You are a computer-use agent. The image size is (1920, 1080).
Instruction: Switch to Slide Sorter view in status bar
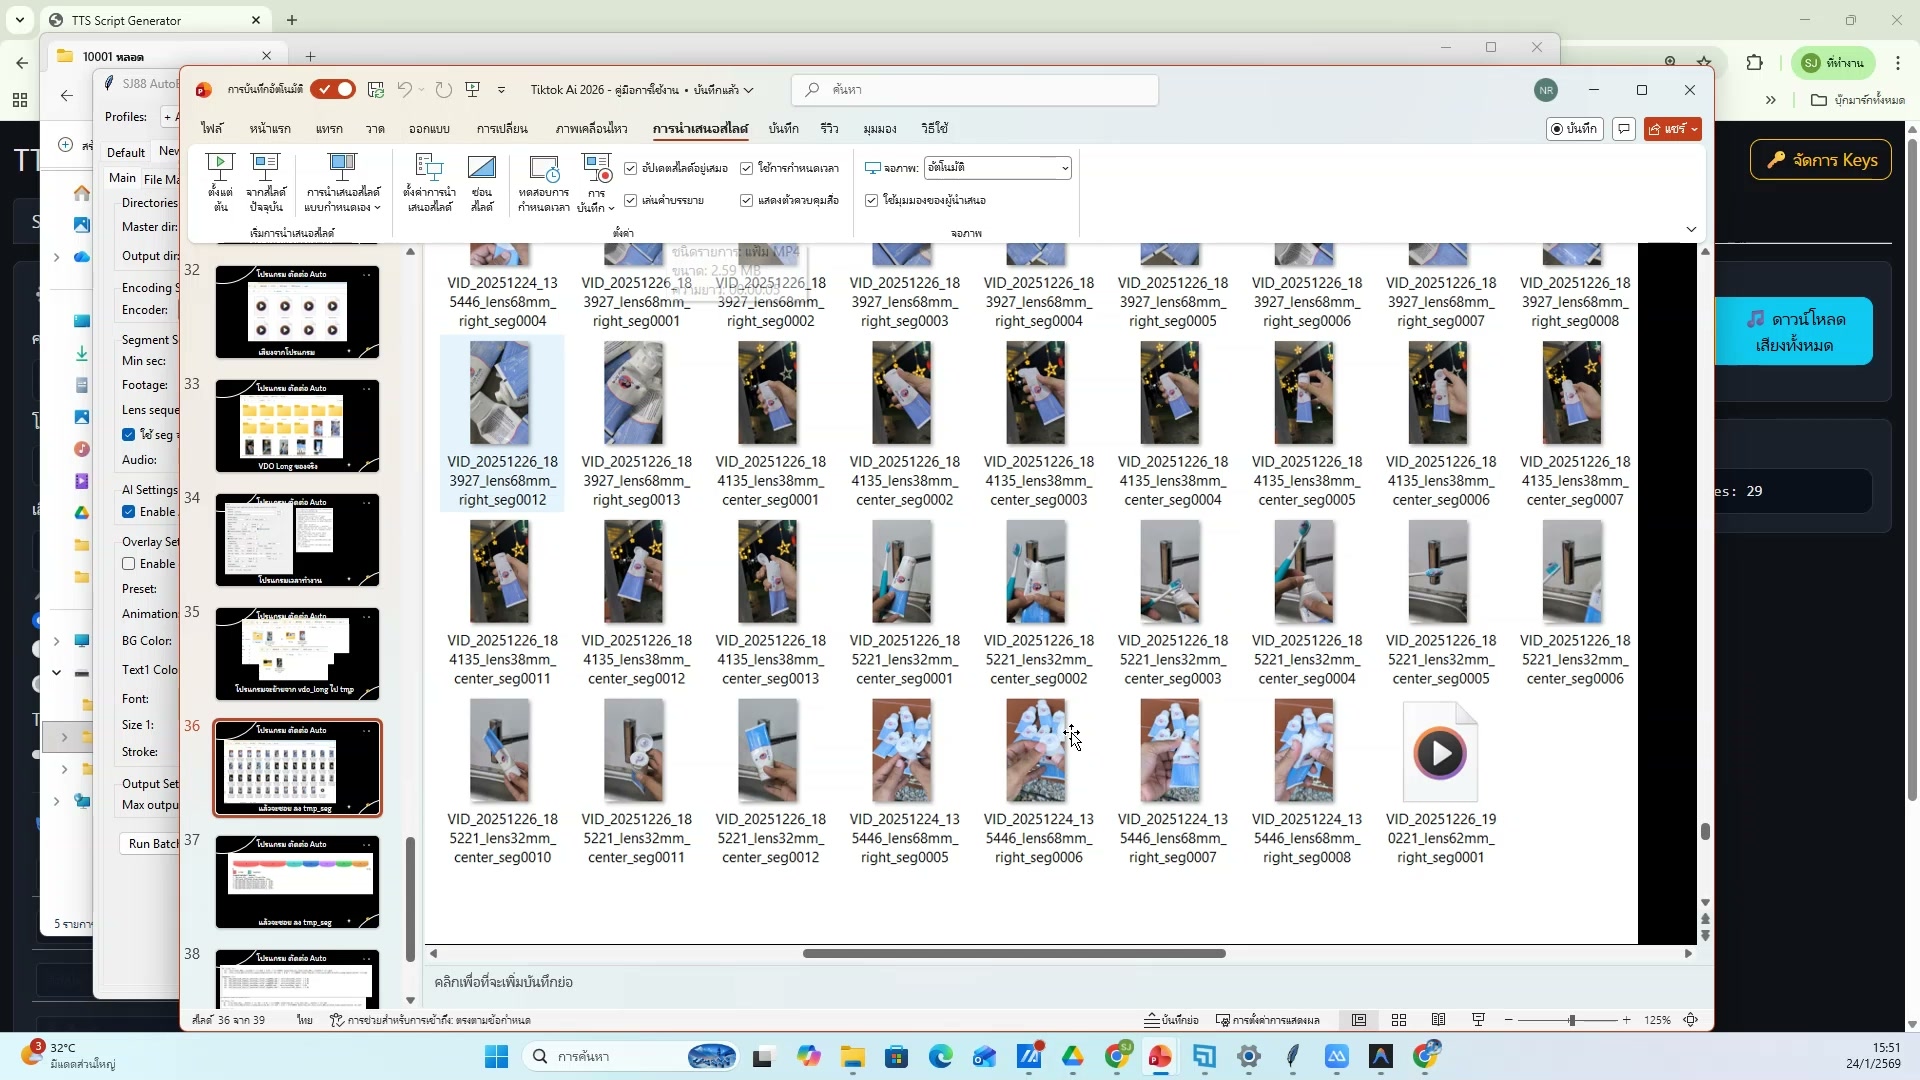(x=1399, y=1020)
